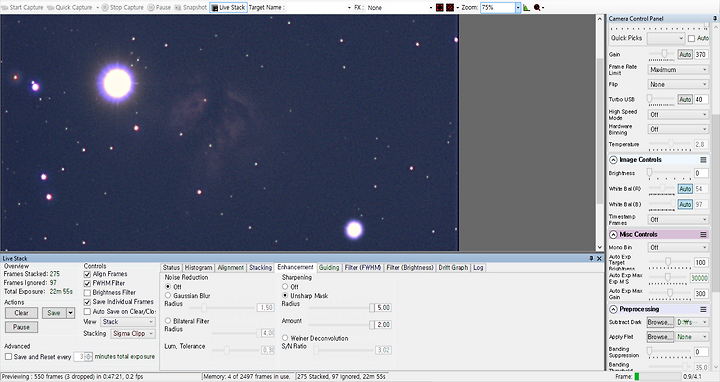This screenshot has height=382, width=720.
Task: Switch to the Log tab
Action: click(478, 268)
